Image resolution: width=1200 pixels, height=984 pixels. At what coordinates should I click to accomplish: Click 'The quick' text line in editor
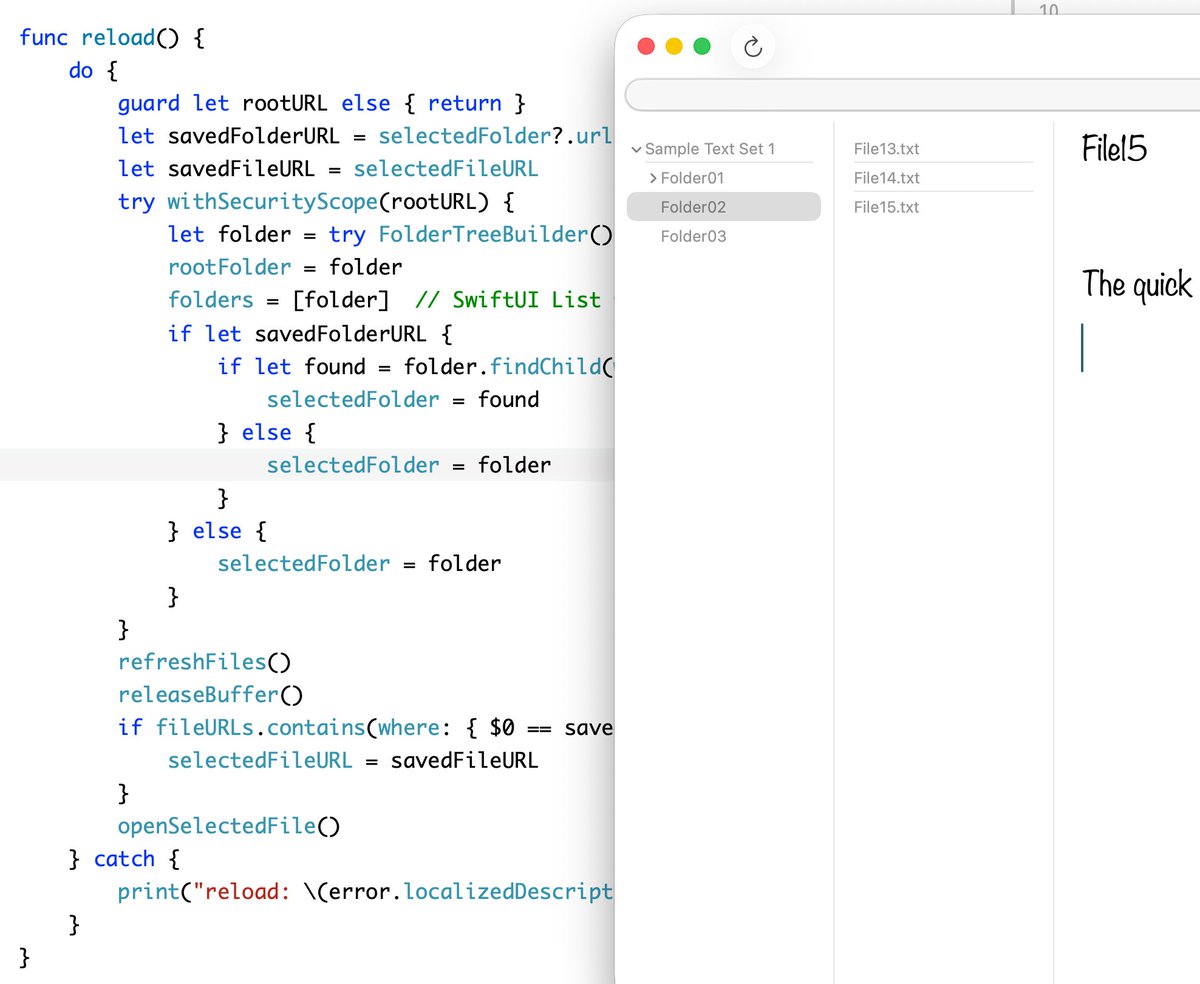click(1137, 285)
